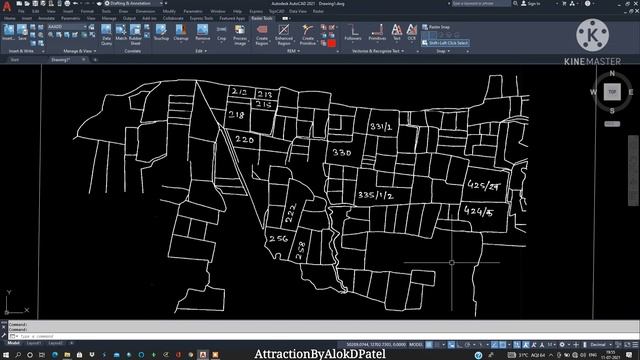Image resolution: width=640 pixels, height=360 pixels.
Task: Toggle grid display in status bar
Action: (429, 345)
